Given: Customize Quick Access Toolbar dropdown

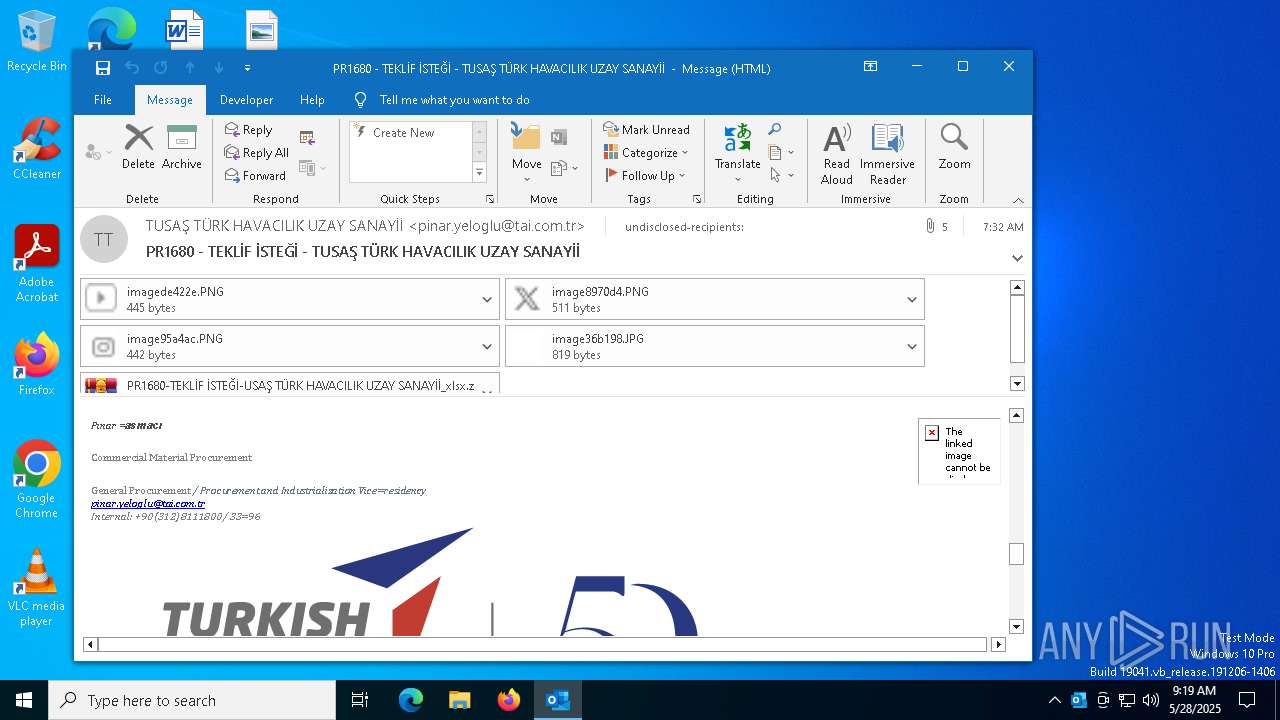Looking at the screenshot, I should pyautogui.click(x=247, y=68).
